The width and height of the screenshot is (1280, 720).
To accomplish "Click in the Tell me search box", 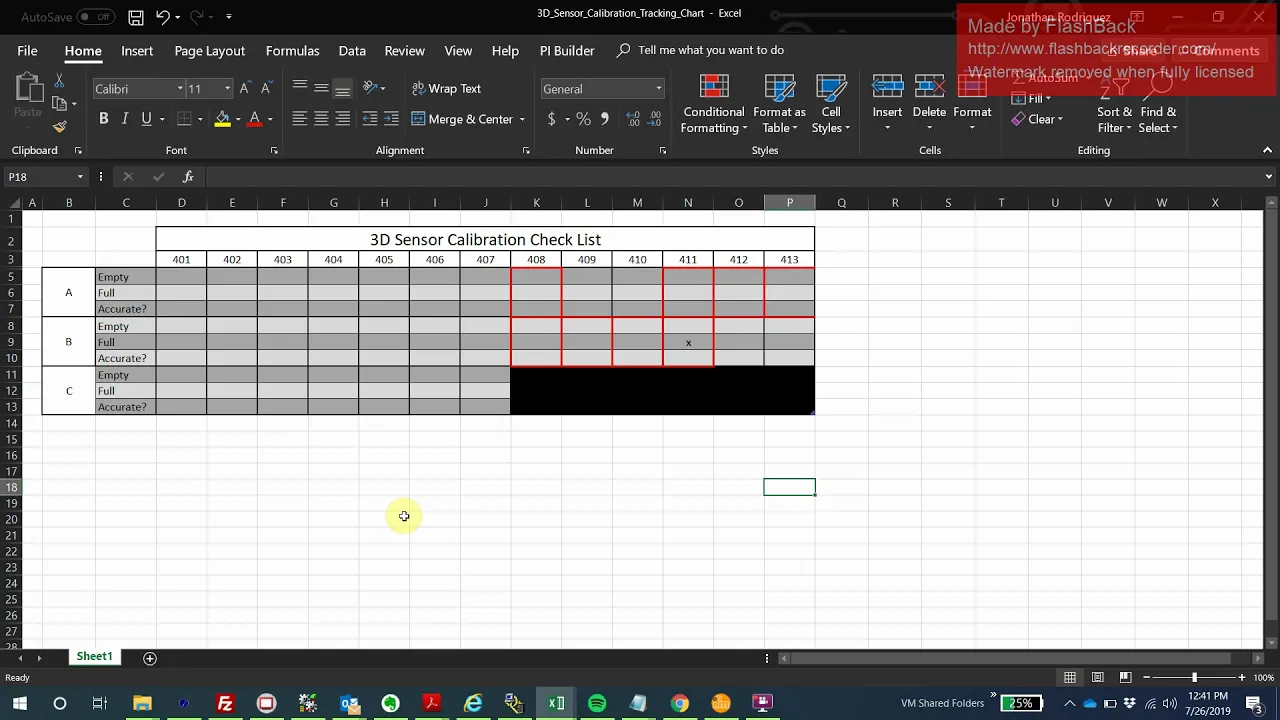I will coord(710,50).
